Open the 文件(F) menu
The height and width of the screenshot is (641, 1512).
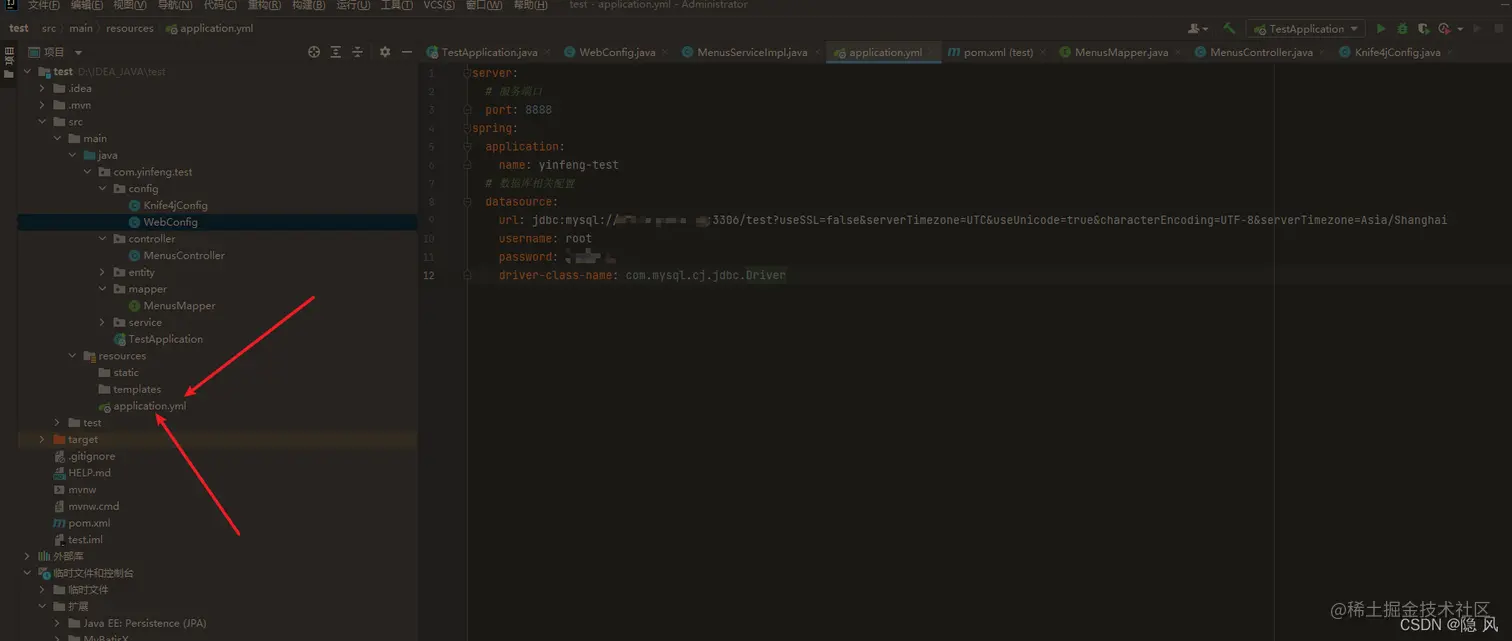(x=45, y=5)
